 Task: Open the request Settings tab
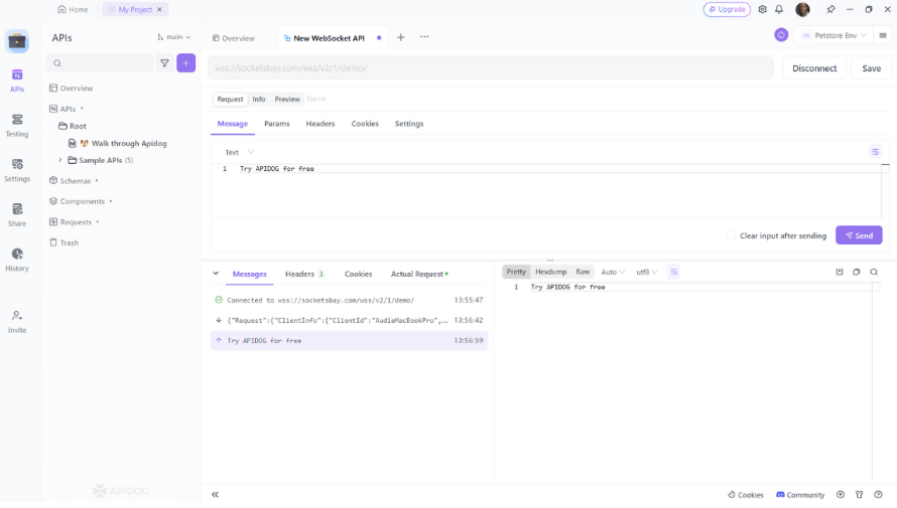pyautogui.click(x=409, y=124)
